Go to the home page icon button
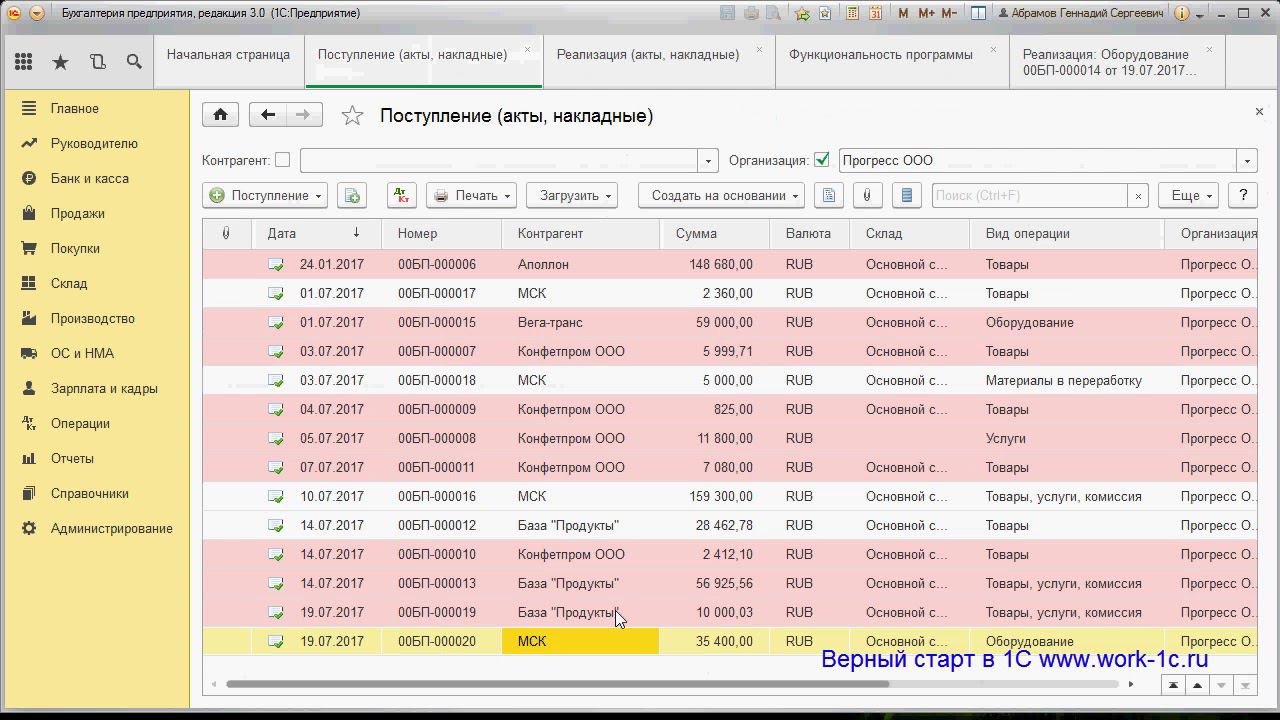Screen dimensions: 1280x720 pos(220,115)
